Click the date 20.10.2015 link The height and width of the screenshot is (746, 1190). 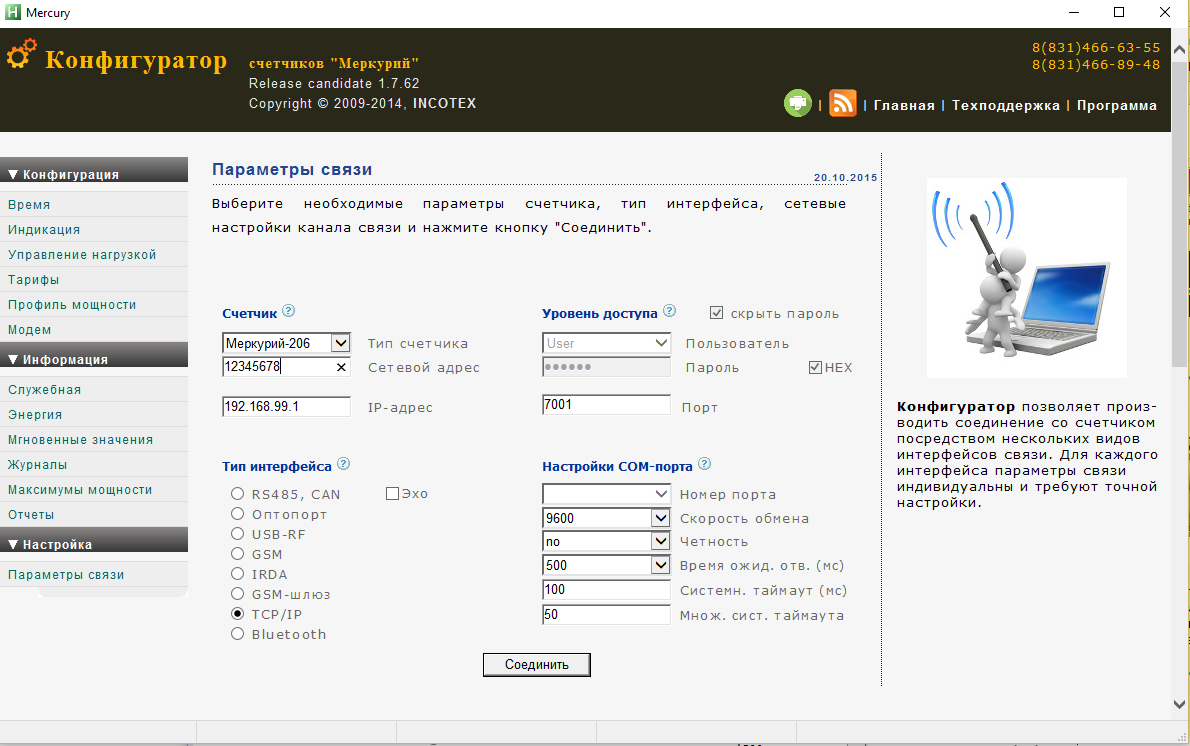point(845,178)
